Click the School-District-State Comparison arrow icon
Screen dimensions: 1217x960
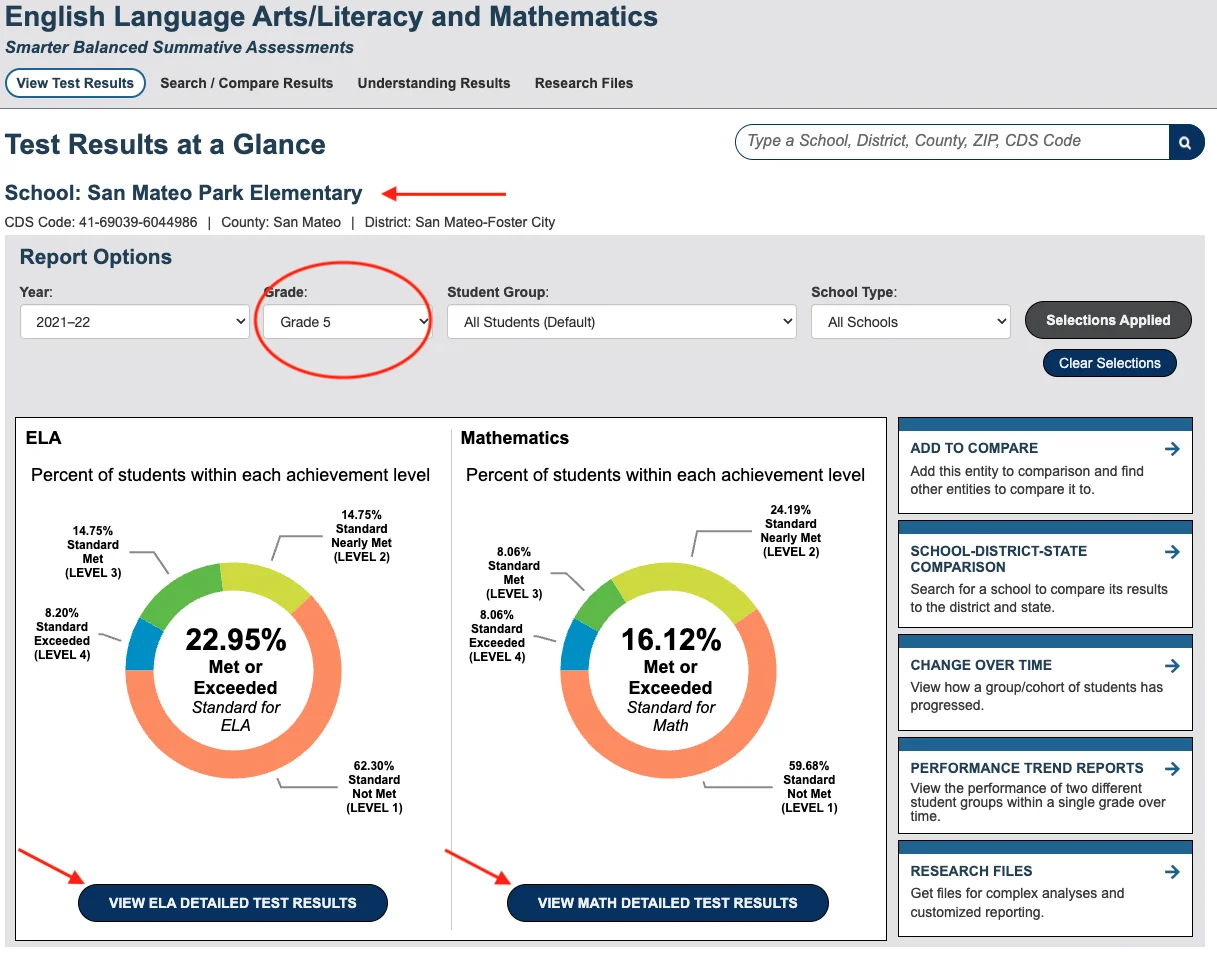[x=1172, y=552]
